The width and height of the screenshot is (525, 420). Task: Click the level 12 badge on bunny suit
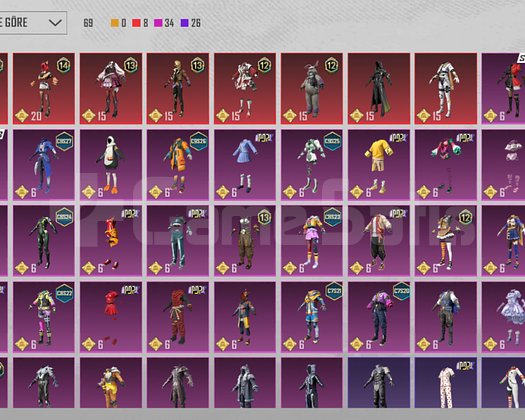click(x=331, y=66)
